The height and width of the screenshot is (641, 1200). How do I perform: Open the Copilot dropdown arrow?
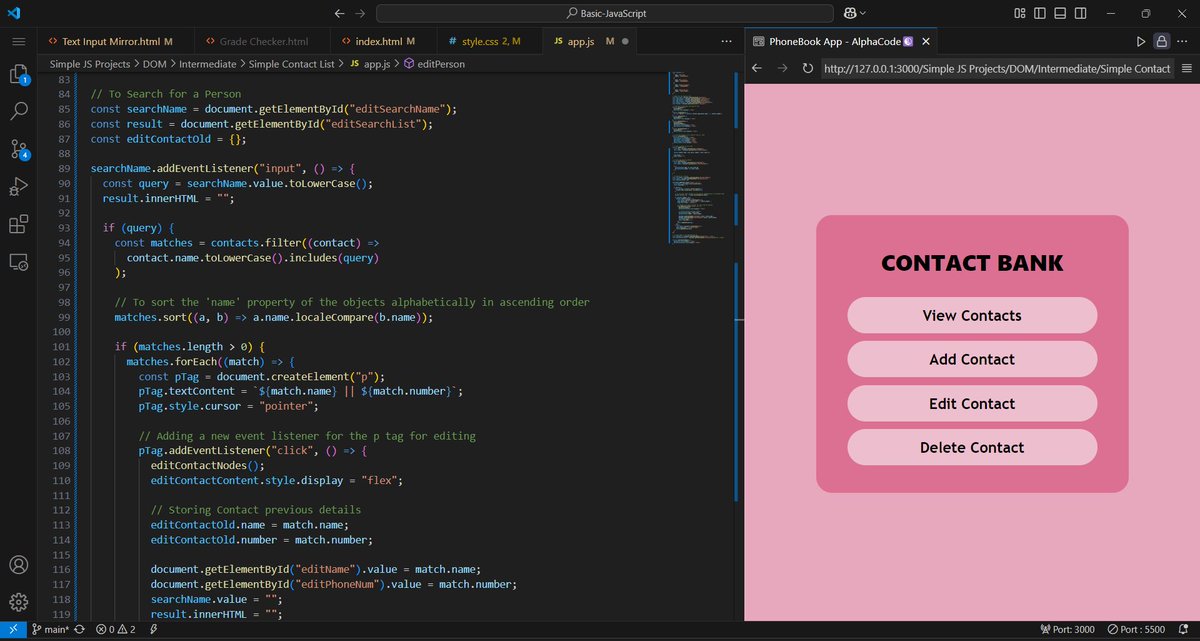tap(863, 13)
